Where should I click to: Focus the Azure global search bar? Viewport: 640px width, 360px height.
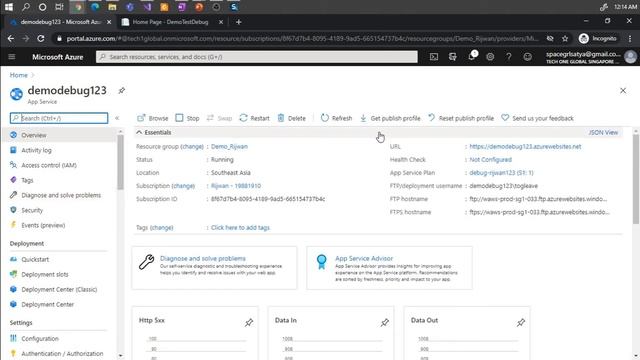click(257, 57)
